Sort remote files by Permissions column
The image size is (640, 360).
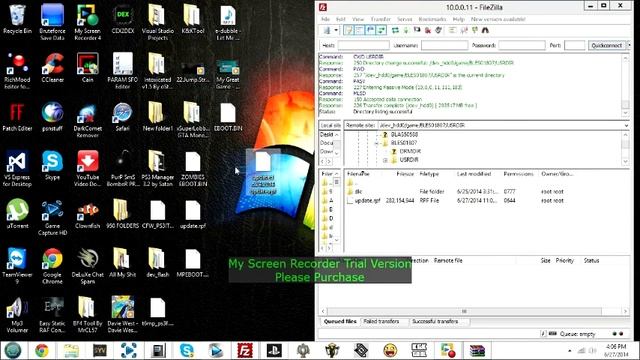point(518,174)
